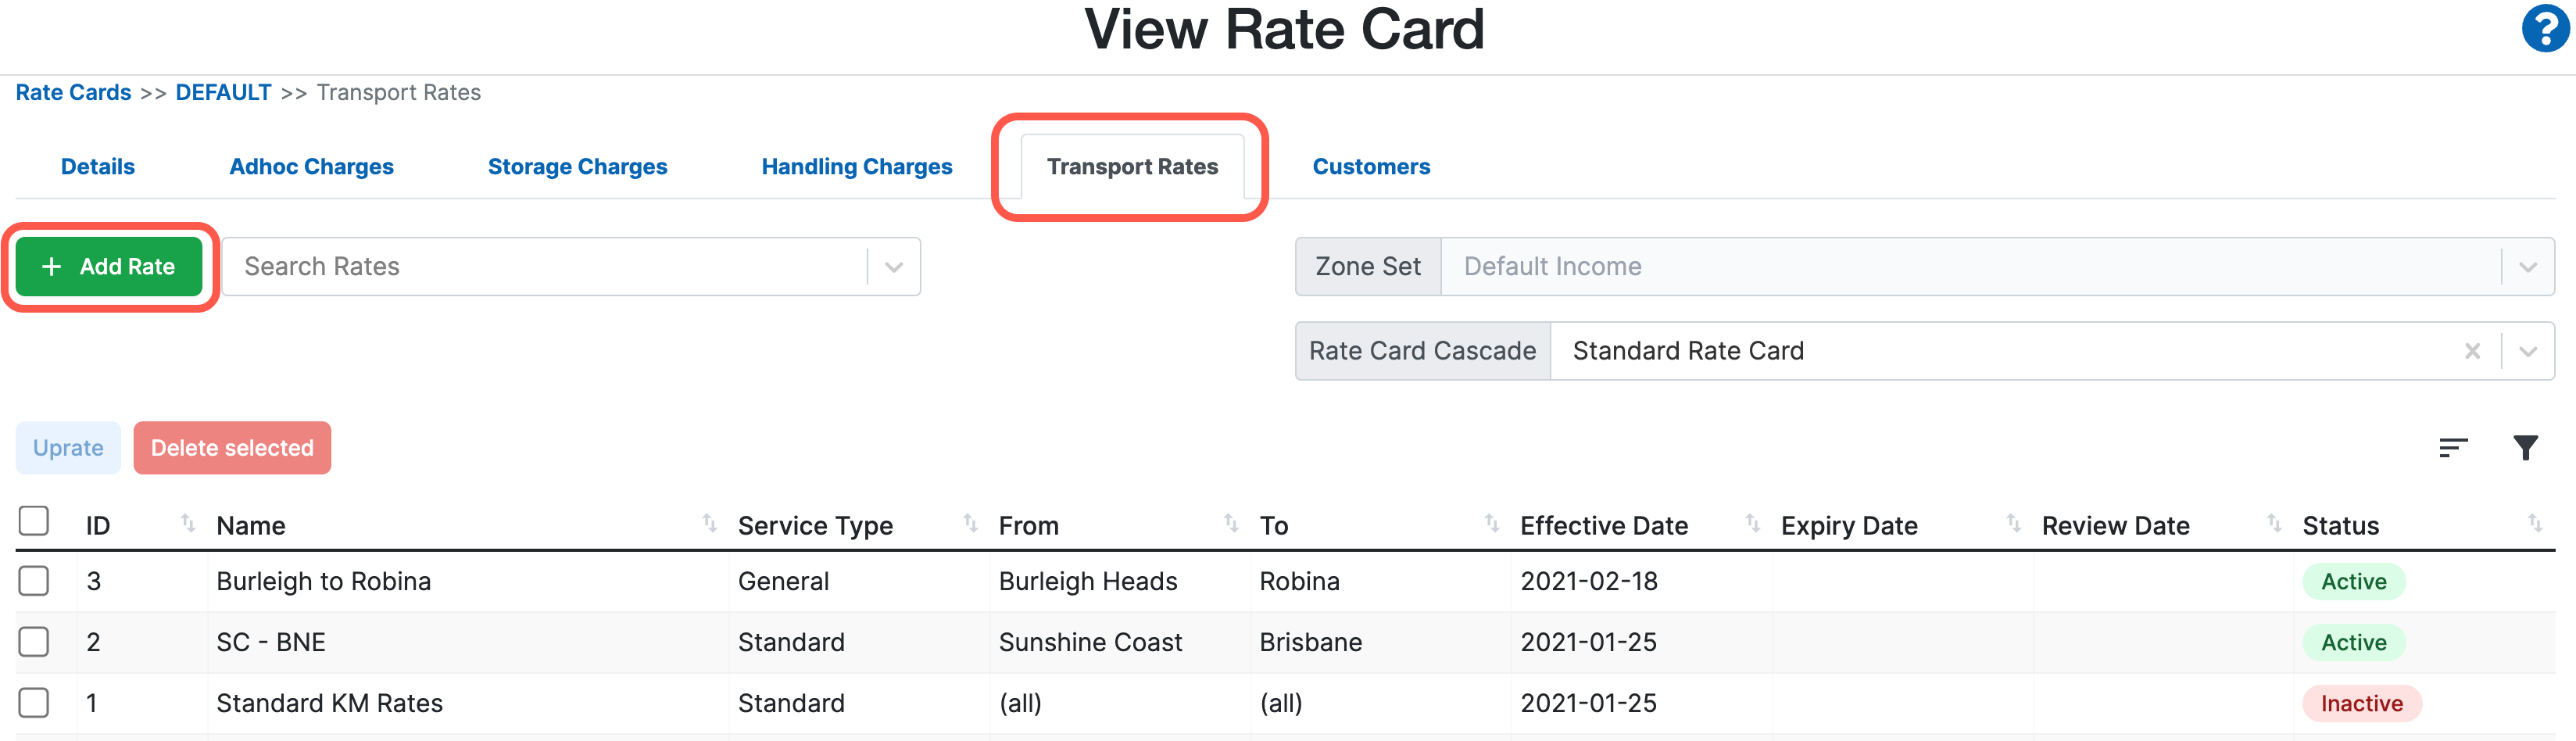The image size is (2576, 741).
Task: Toggle the select-all checkbox in header
Action: pyautogui.click(x=35, y=521)
